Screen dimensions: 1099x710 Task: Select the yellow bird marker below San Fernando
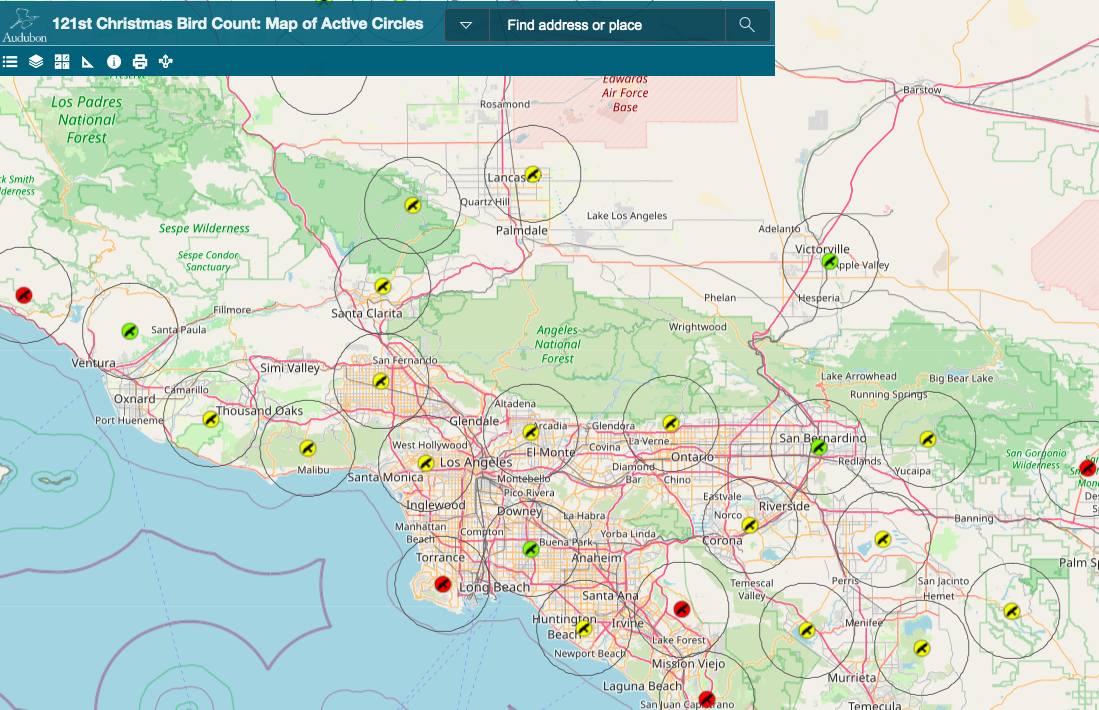coord(381,381)
